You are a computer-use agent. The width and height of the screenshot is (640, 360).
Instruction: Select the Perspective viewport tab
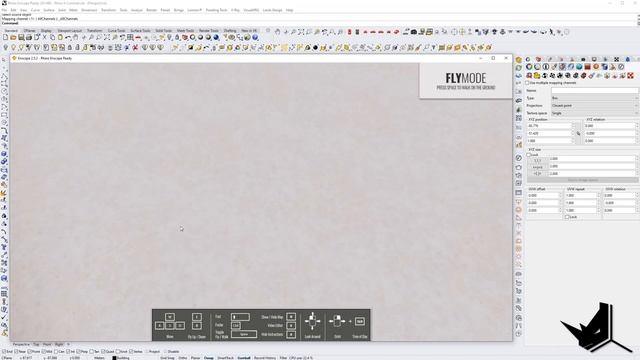tap(21, 344)
